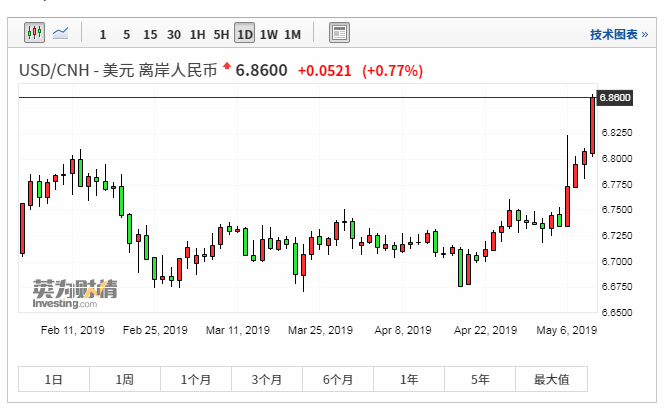Click the Feb 11, 2019 date label
The height and width of the screenshot is (408, 664).
72,330
